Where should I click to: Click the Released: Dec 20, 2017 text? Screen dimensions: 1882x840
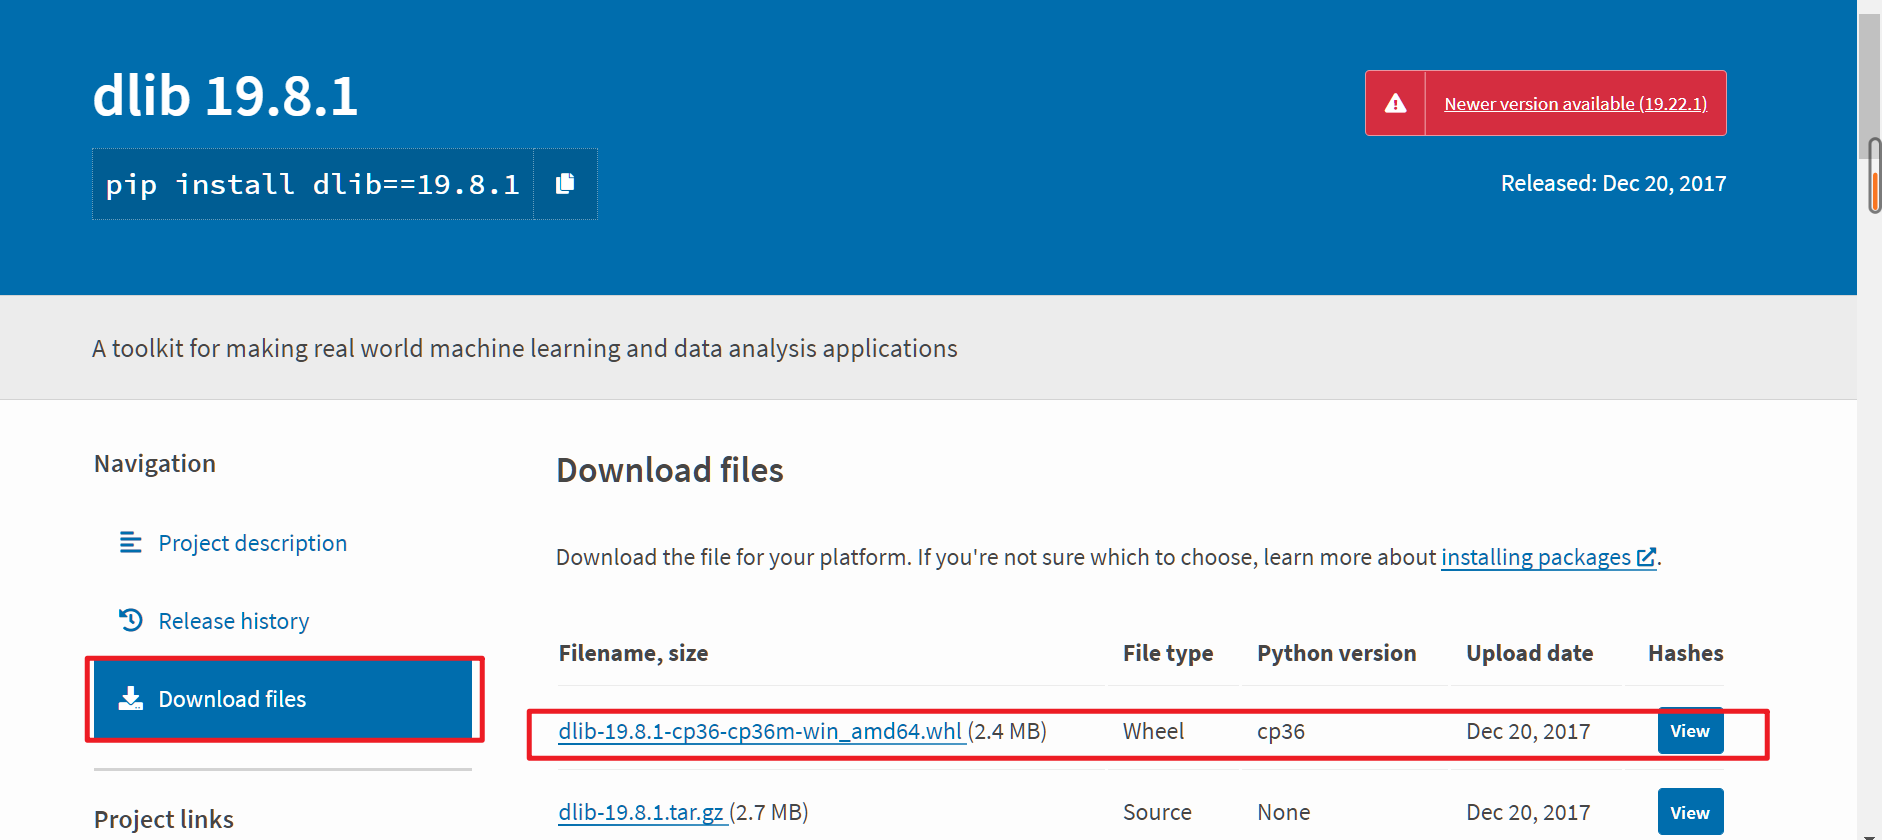1613,183
